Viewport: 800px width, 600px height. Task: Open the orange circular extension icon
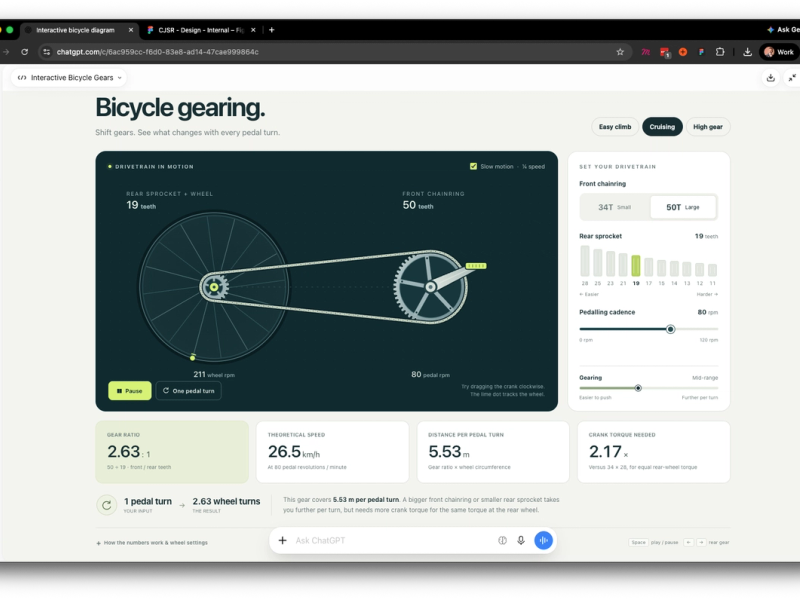tap(683, 52)
